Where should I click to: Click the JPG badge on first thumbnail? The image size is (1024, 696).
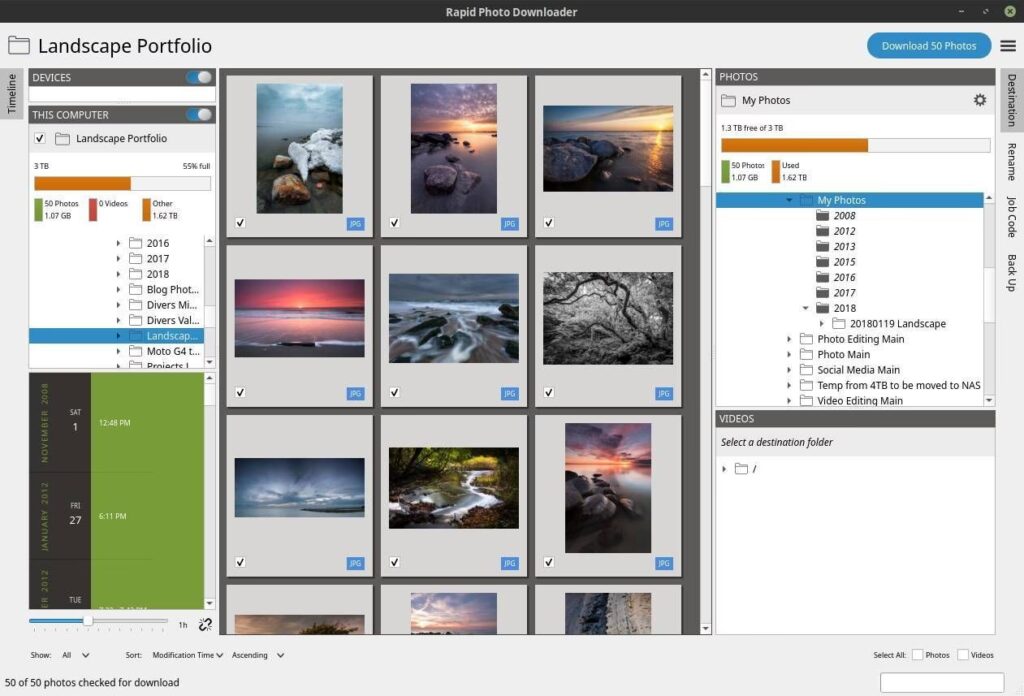(x=355, y=224)
